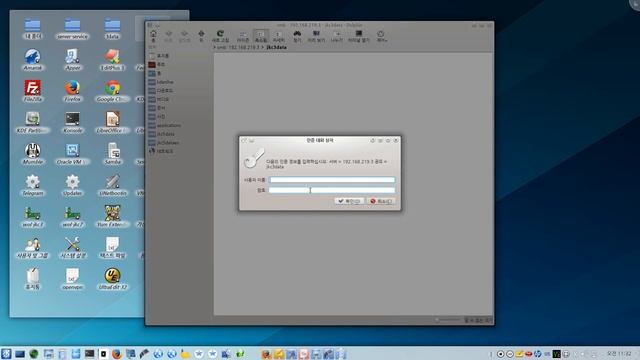Switch Dolphin to Details view mode
Viewport: 640px width, 360px height.
[x=278, y=37]
